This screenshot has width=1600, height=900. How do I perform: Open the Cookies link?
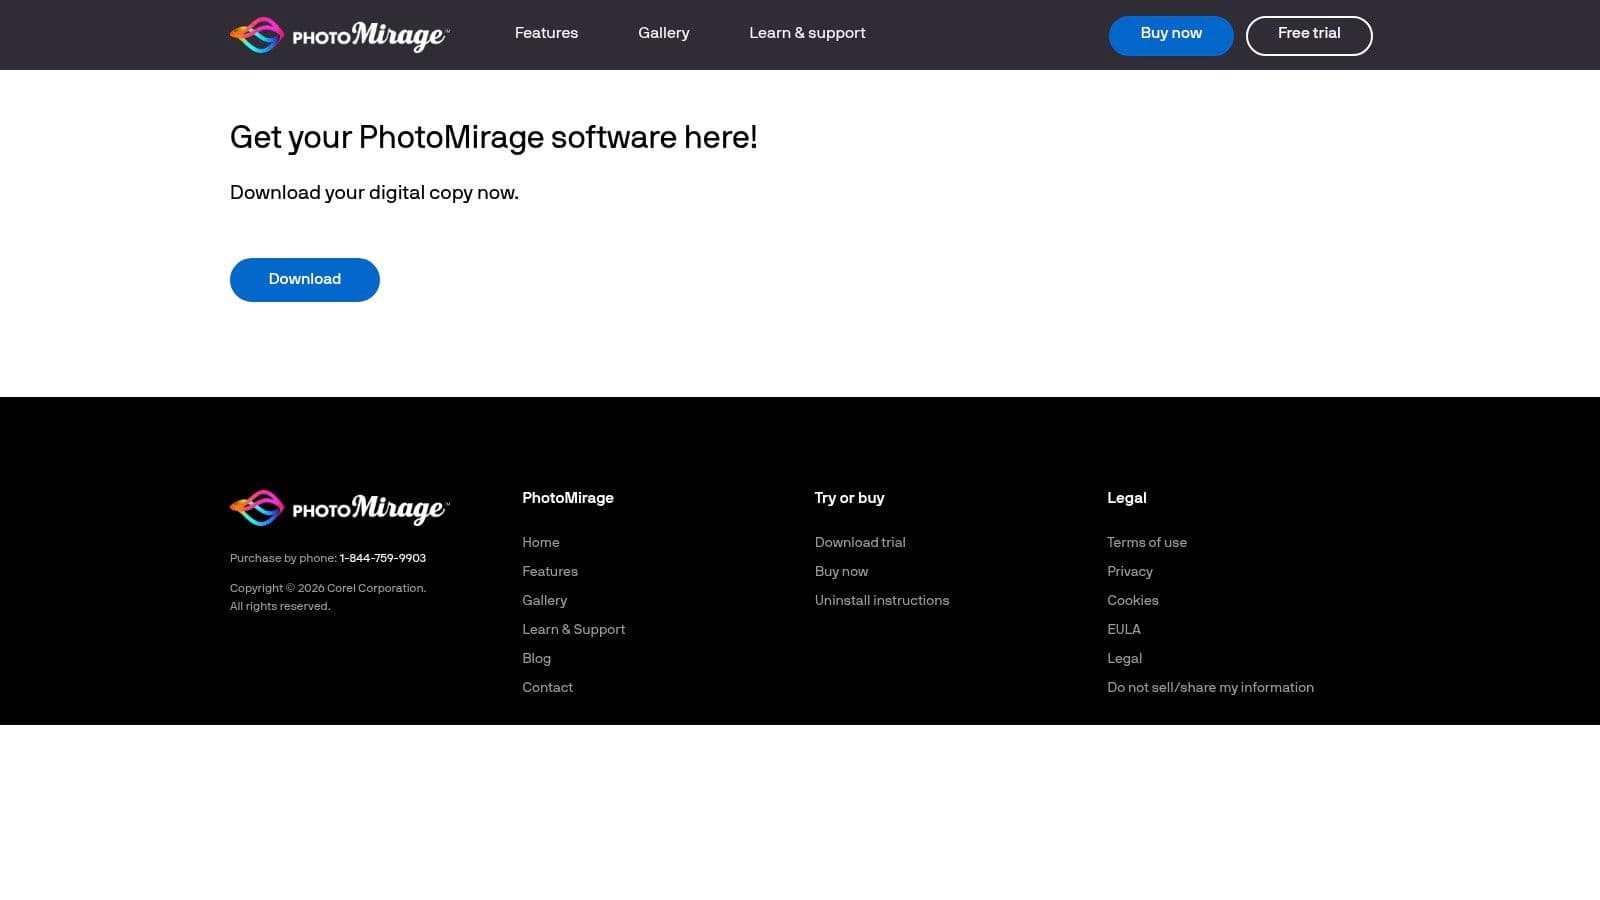[x=1133, y=600]
